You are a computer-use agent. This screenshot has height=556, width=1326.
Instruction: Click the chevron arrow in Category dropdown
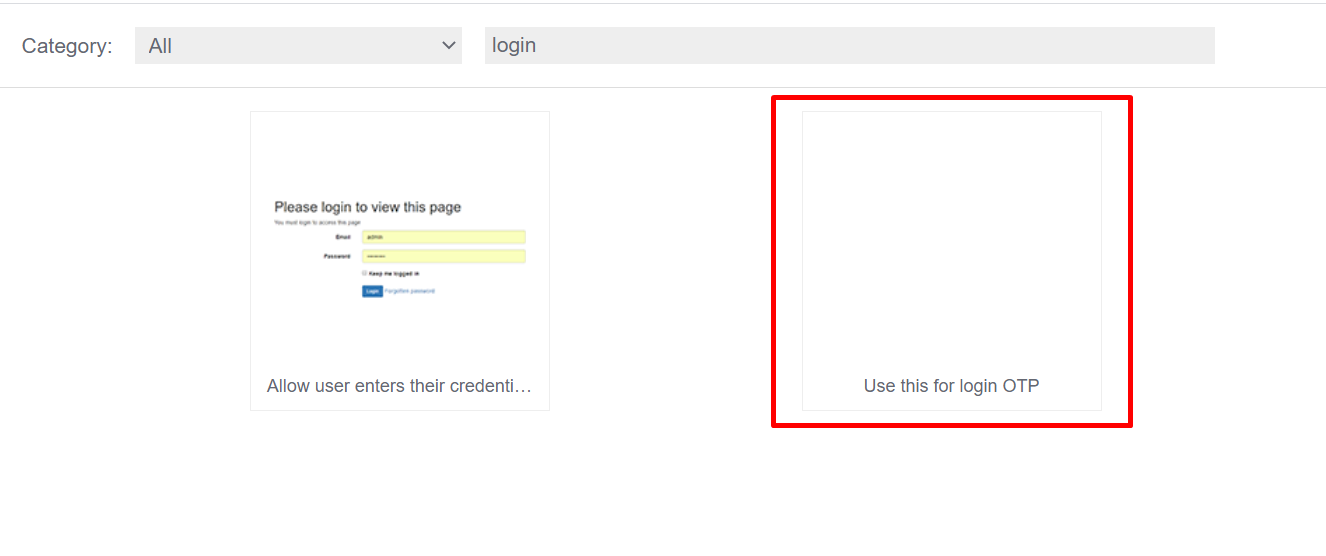448,46
